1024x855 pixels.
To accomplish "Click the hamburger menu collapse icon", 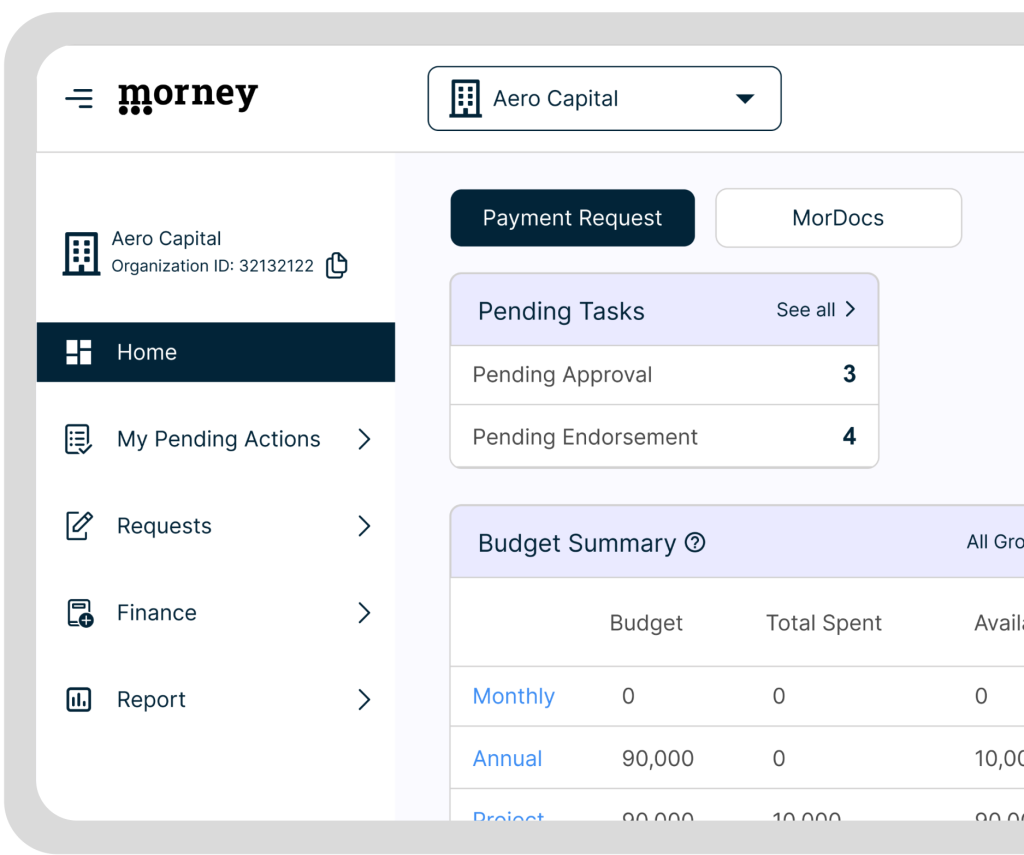I will 79,98.
